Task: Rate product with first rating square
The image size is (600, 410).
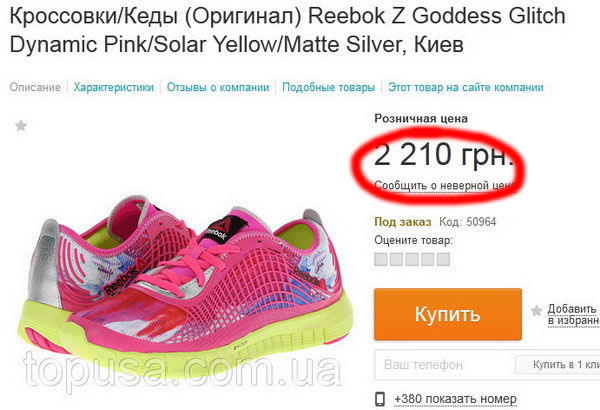Action: pos(380,259)
